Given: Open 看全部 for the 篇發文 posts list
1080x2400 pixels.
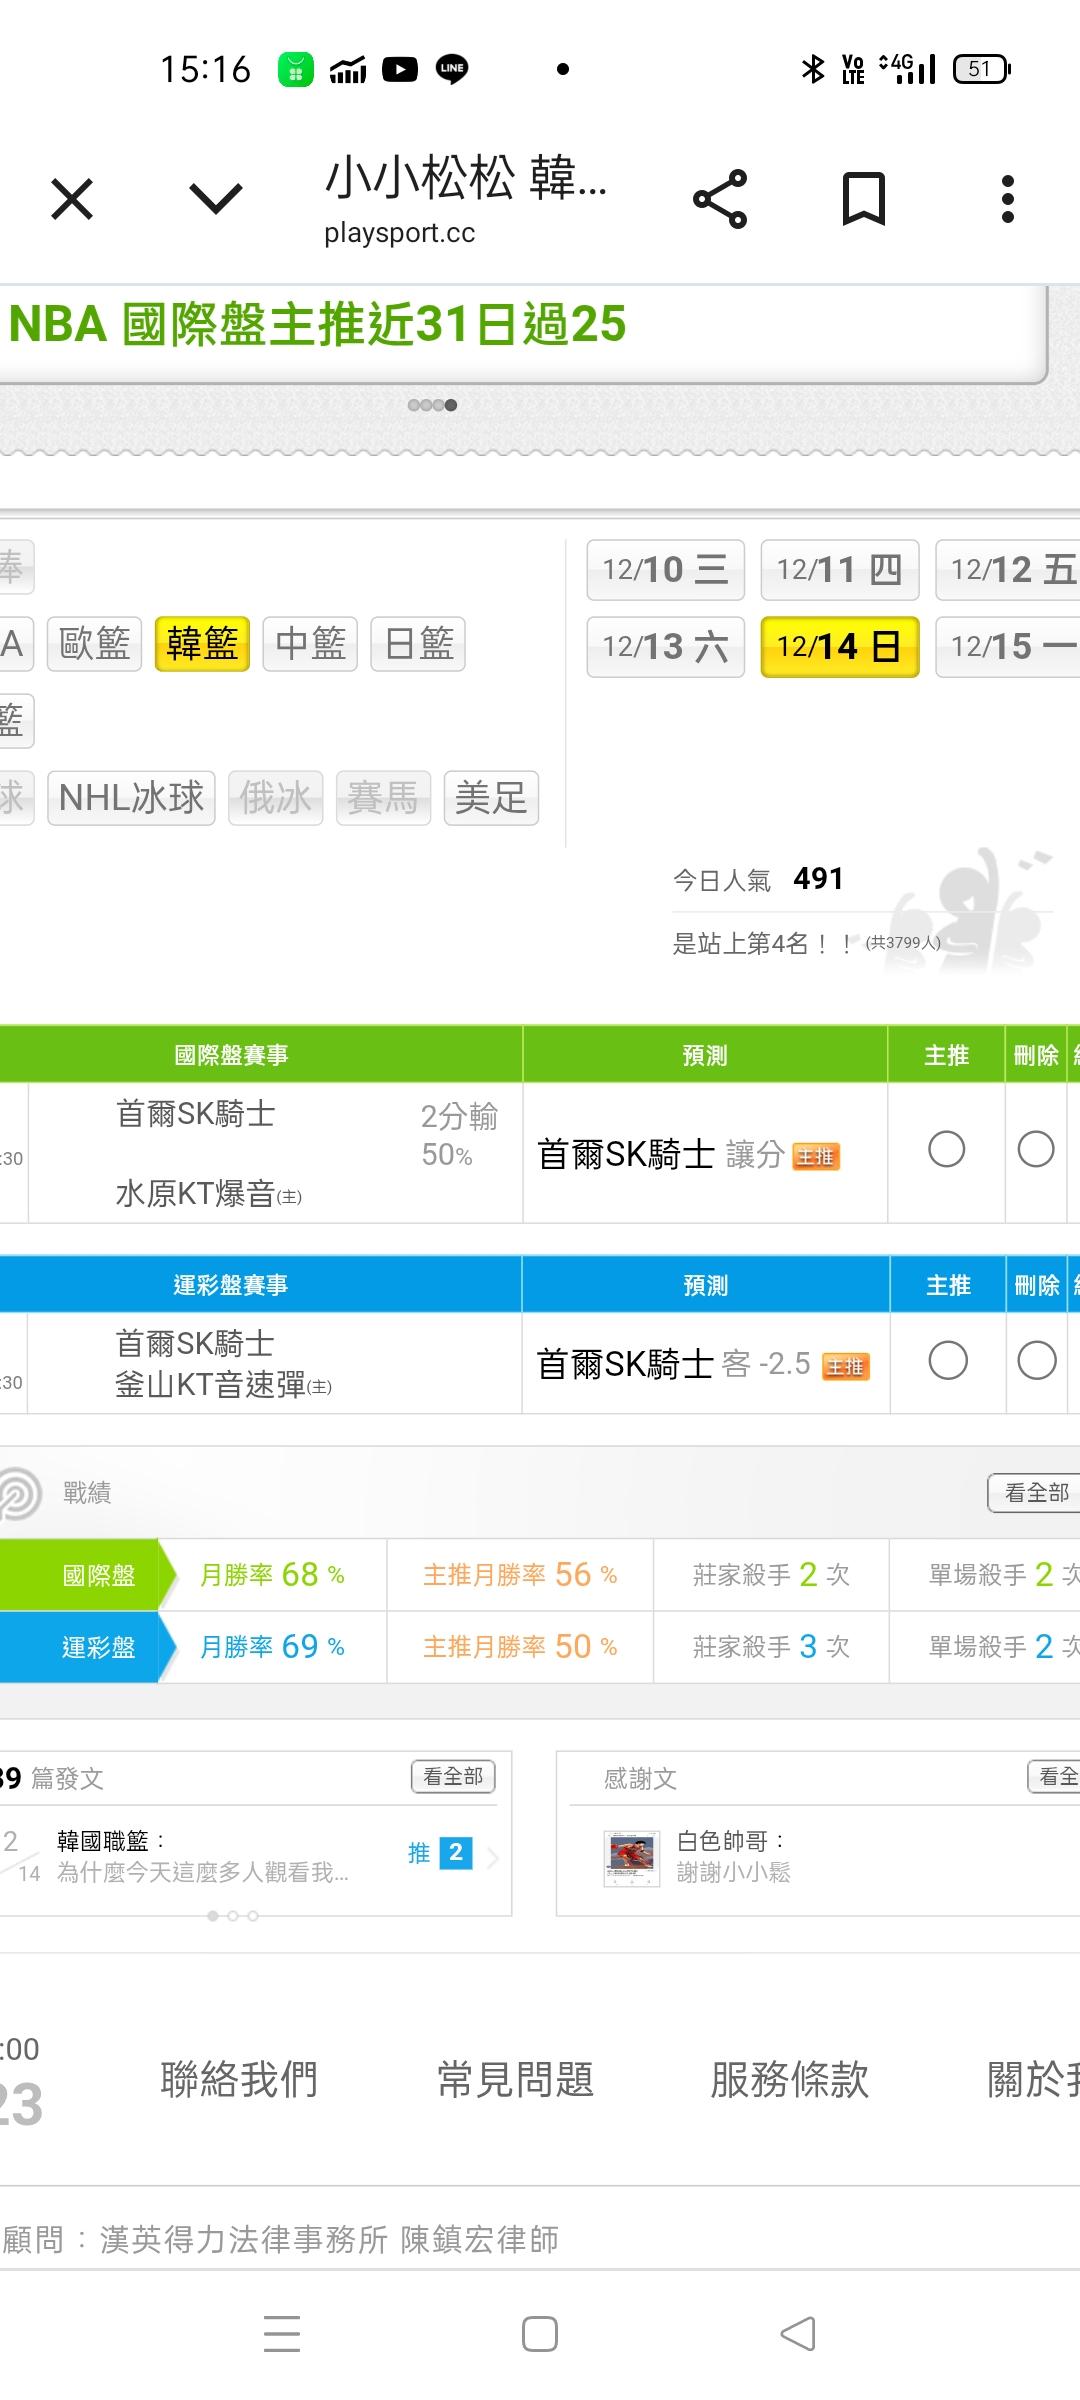Looking at the screenshot, I should pos(453,1776).
